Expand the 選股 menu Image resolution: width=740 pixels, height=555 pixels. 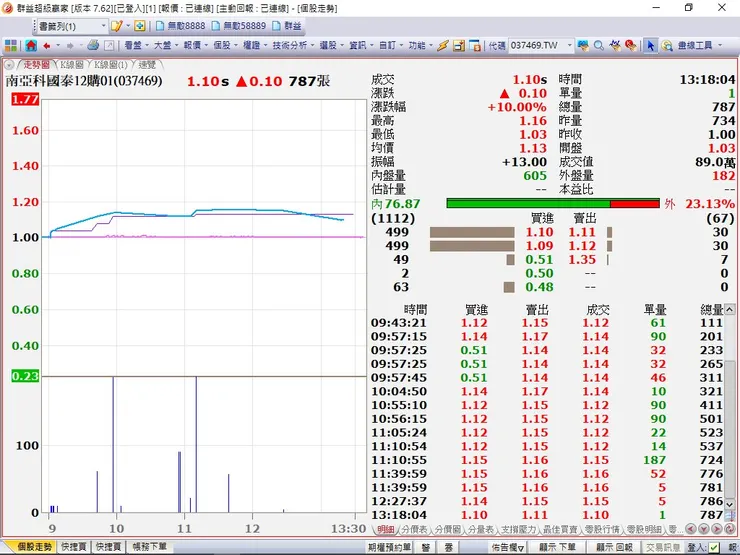(331, 46)
